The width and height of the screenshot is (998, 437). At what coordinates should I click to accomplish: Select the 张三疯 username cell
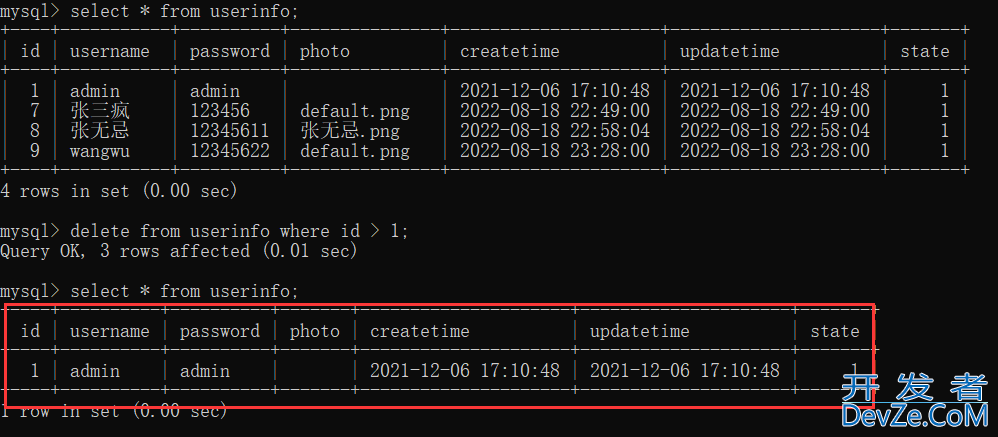point(101,111)
